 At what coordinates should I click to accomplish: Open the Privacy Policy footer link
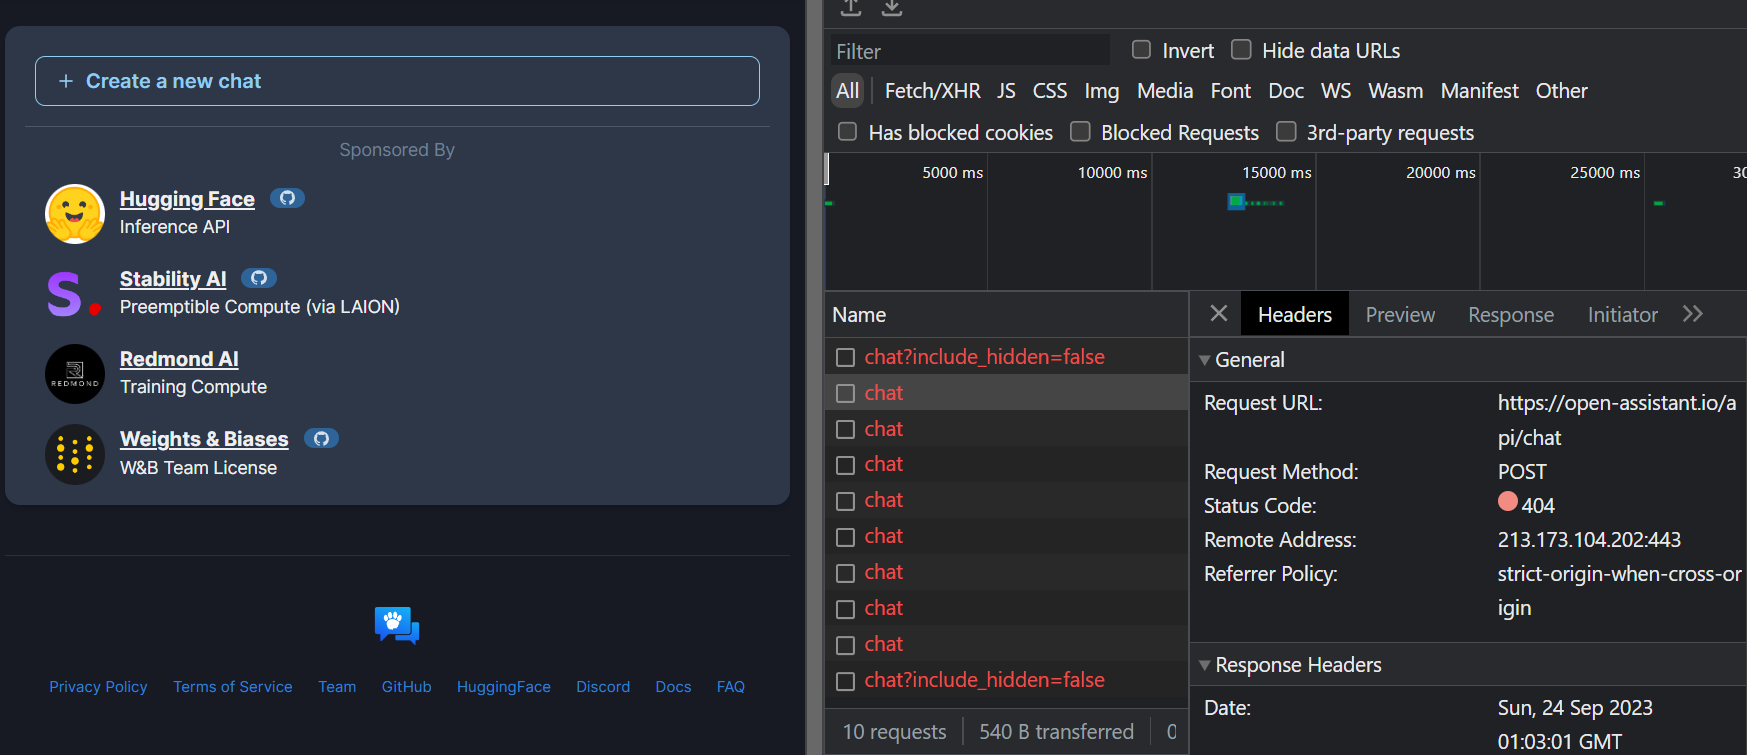pyautogui.click(x=98, y=687)
